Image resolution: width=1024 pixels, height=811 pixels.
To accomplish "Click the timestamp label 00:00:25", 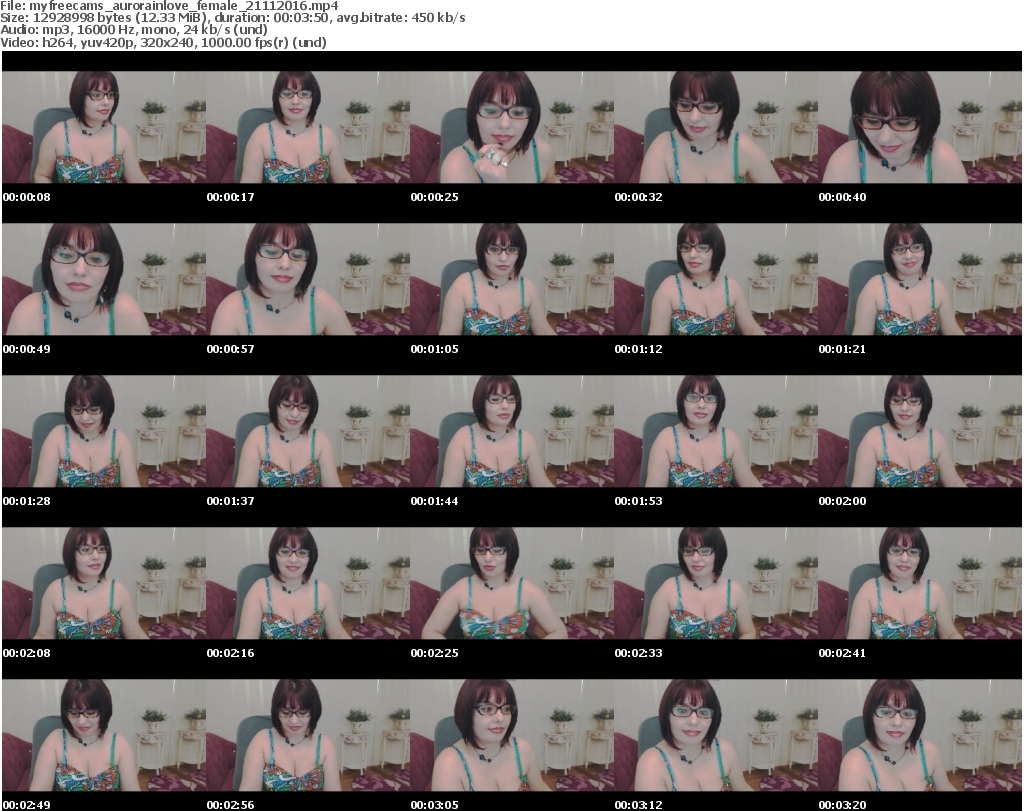I will tap(434, 197).
